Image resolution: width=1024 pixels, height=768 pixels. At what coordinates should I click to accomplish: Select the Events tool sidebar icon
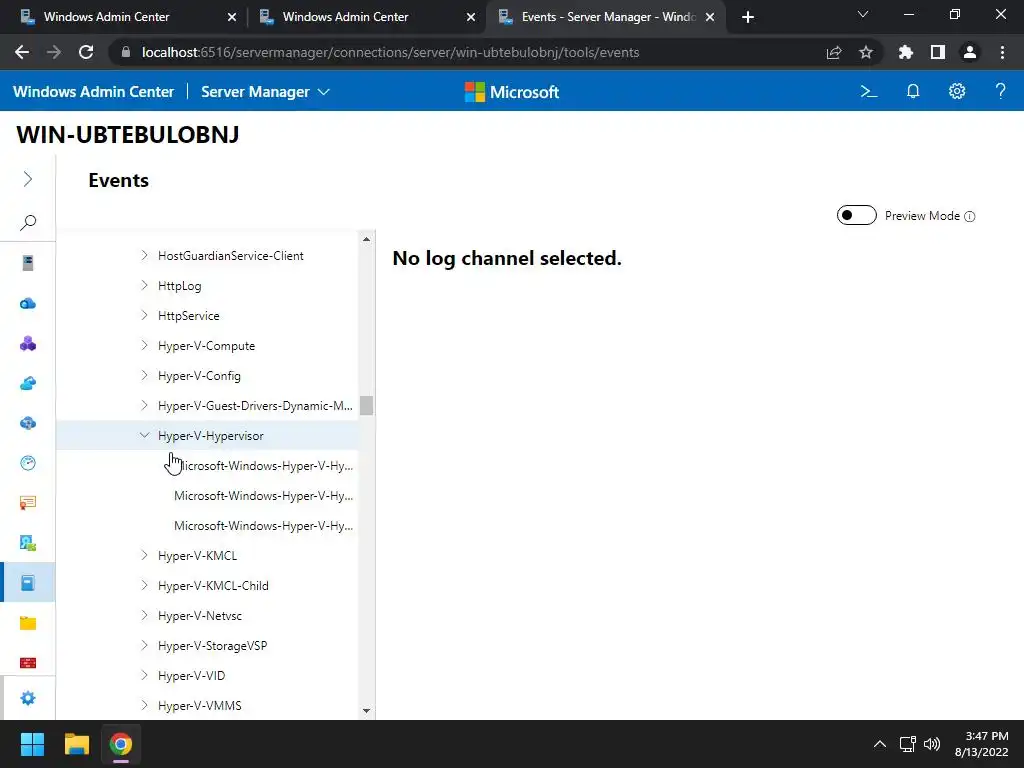click(x=27, y=583)
